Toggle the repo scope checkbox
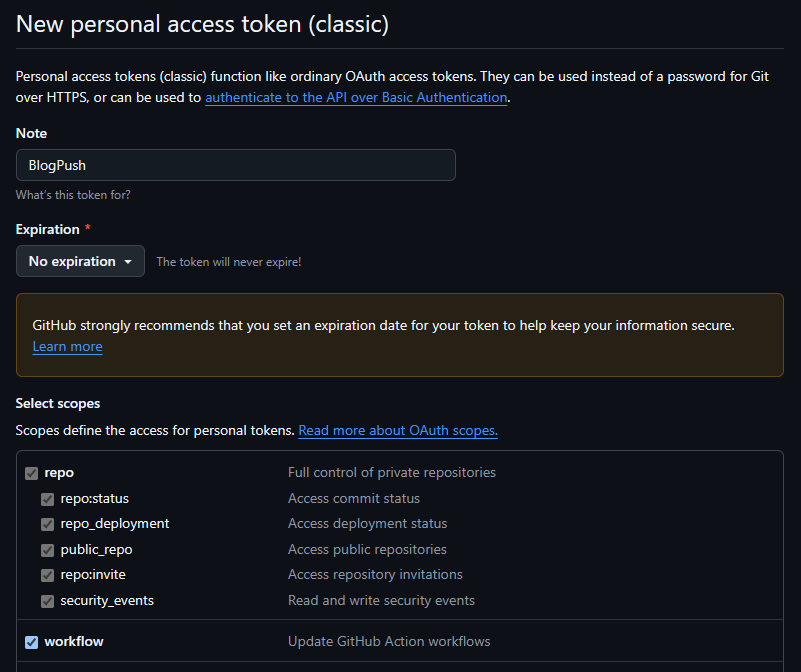 tap(32, 473)
